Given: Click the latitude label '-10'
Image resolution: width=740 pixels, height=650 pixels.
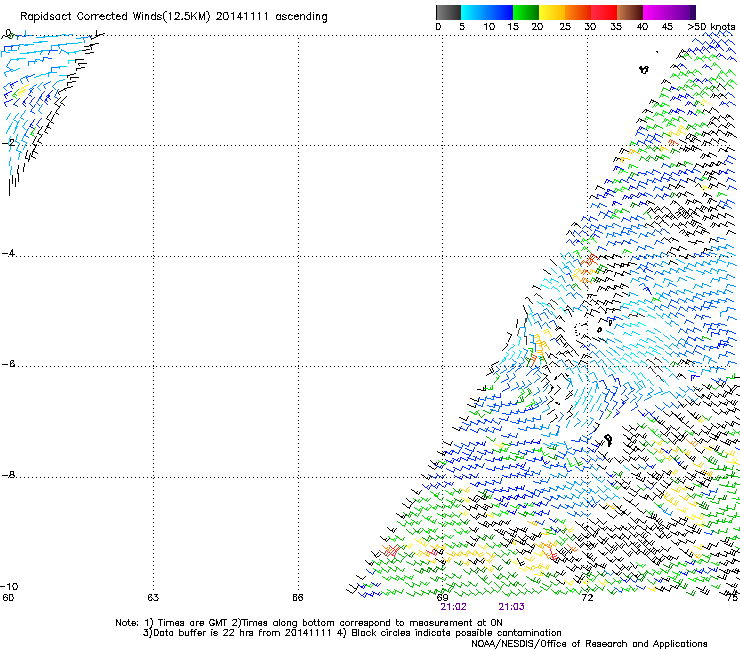Looking at the screenshot, I should tap(9, 586).
